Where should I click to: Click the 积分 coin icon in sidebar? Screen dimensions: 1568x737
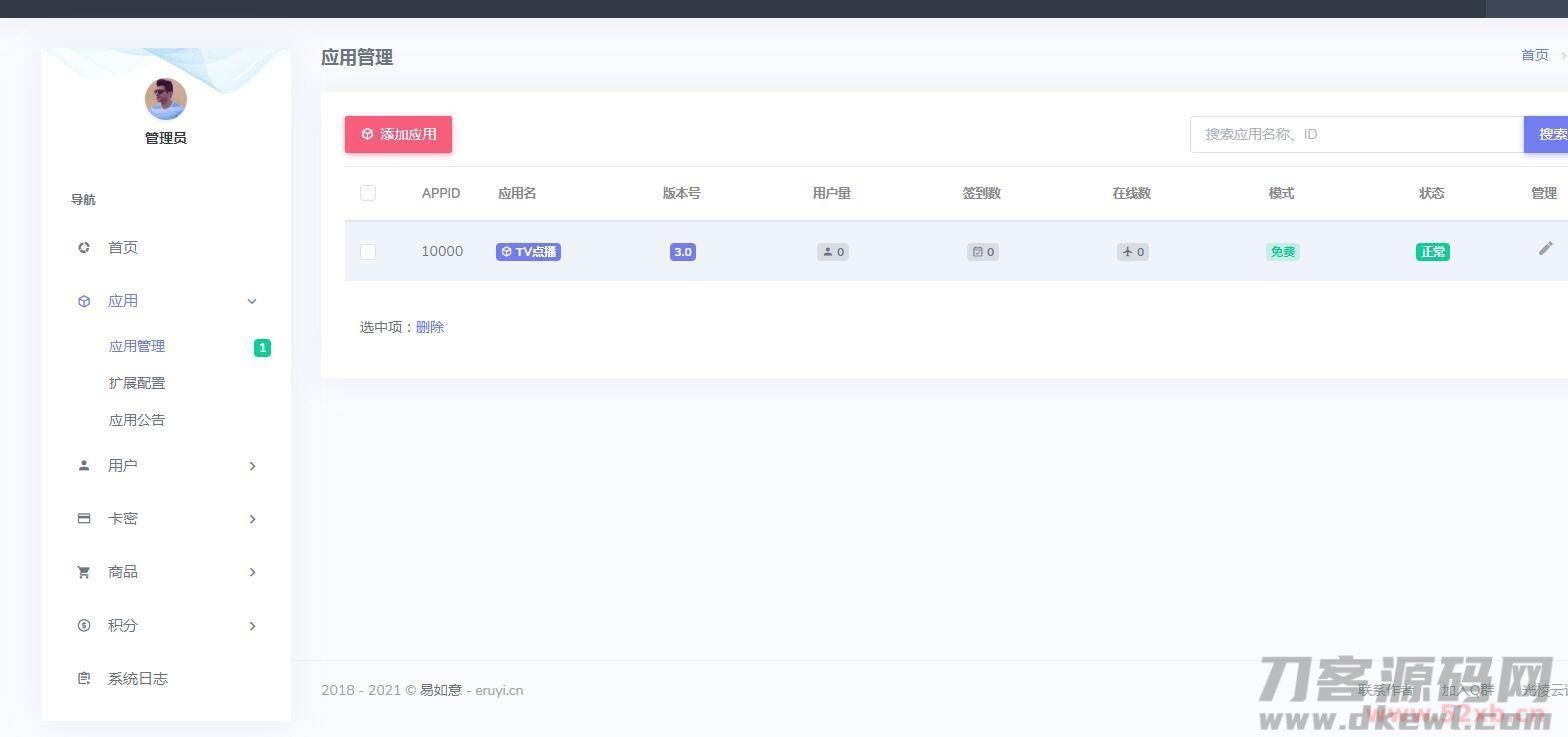(x=84, y=626)
